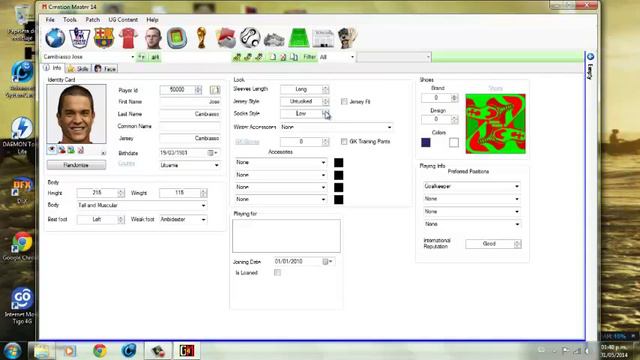Click the Last Name input field

click(190, 114)
